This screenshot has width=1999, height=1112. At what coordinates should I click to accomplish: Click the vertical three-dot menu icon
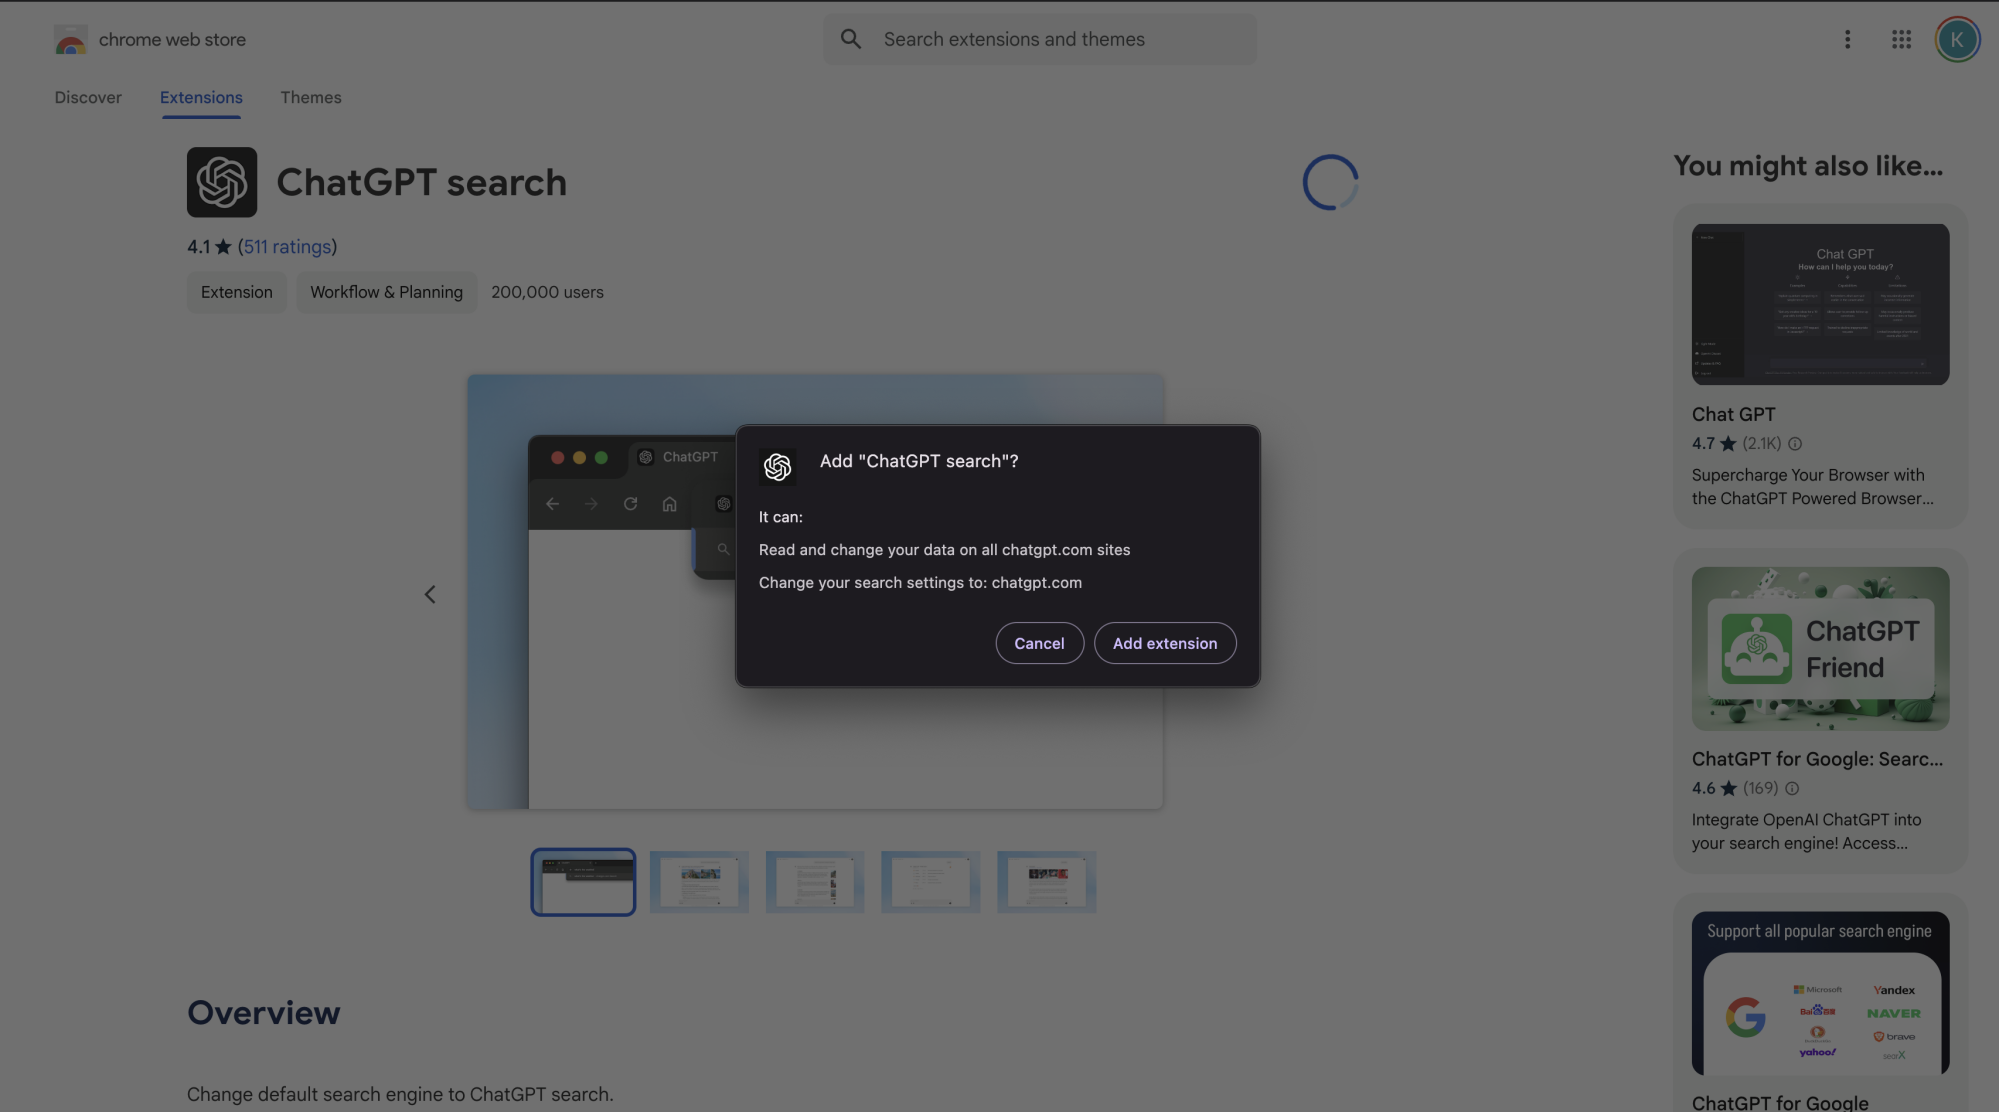(1848, 38)
